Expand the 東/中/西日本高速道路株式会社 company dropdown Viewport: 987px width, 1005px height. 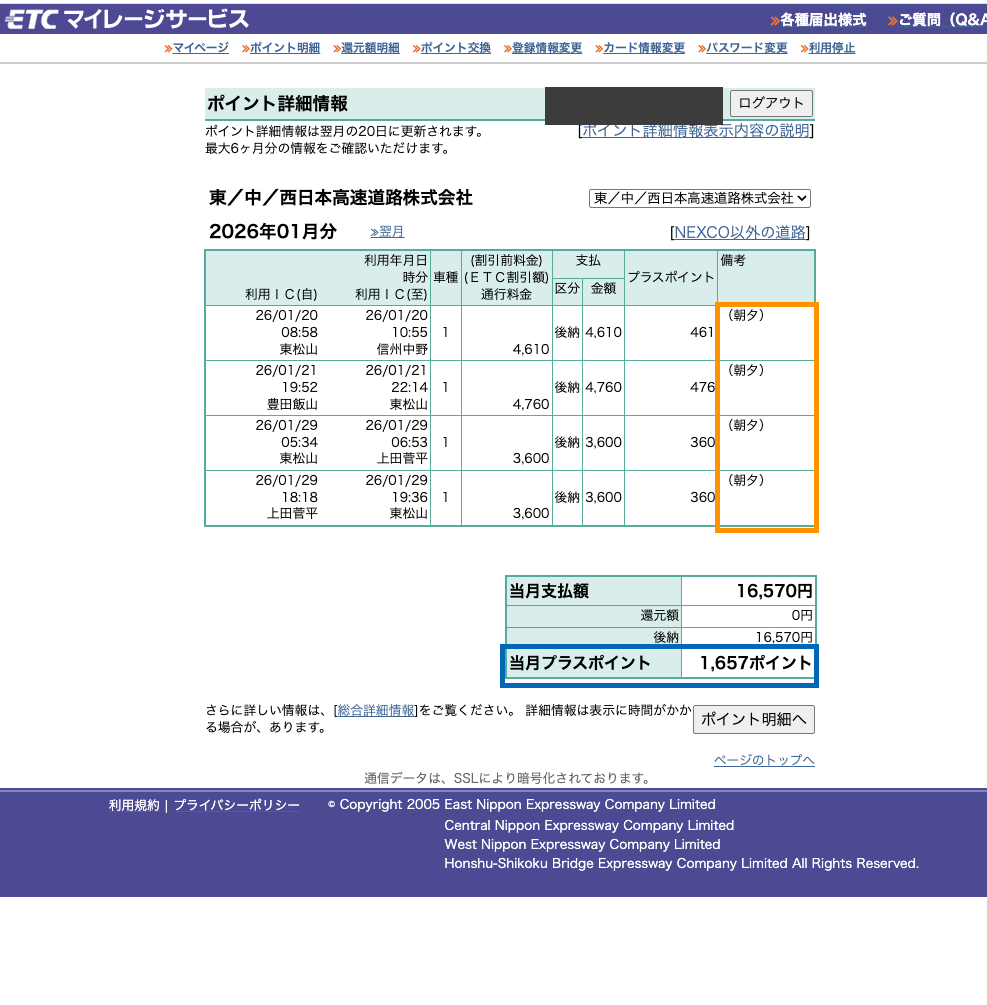click(x=699, y=198)
